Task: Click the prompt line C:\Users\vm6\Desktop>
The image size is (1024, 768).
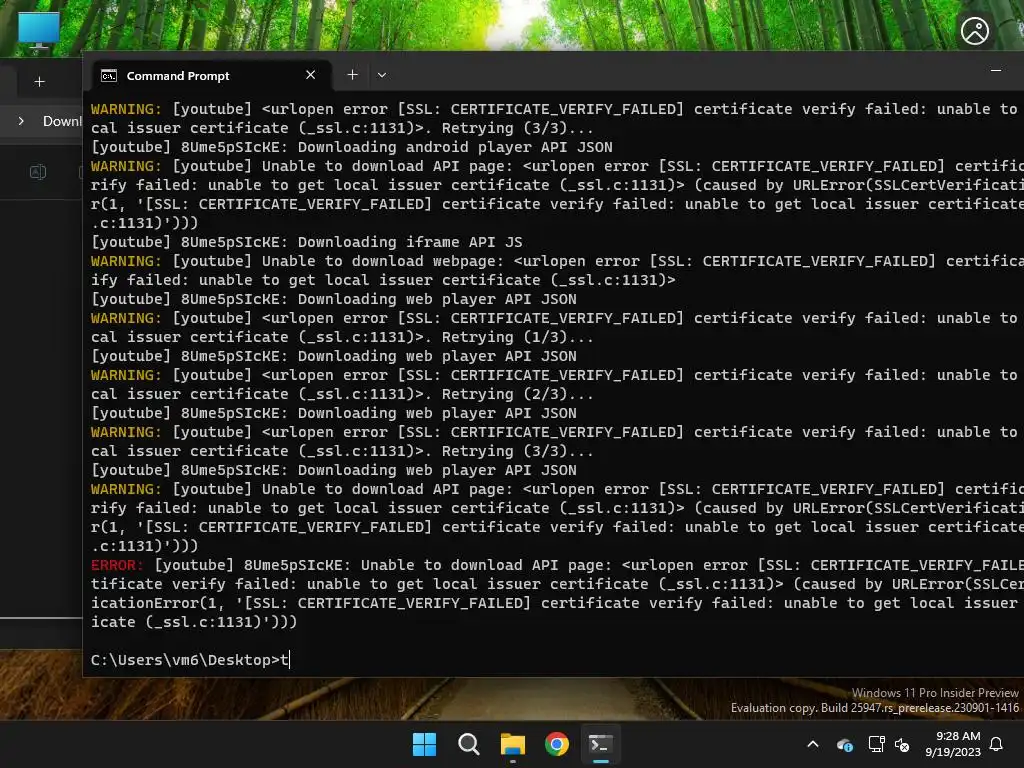Action: [185, 660]
